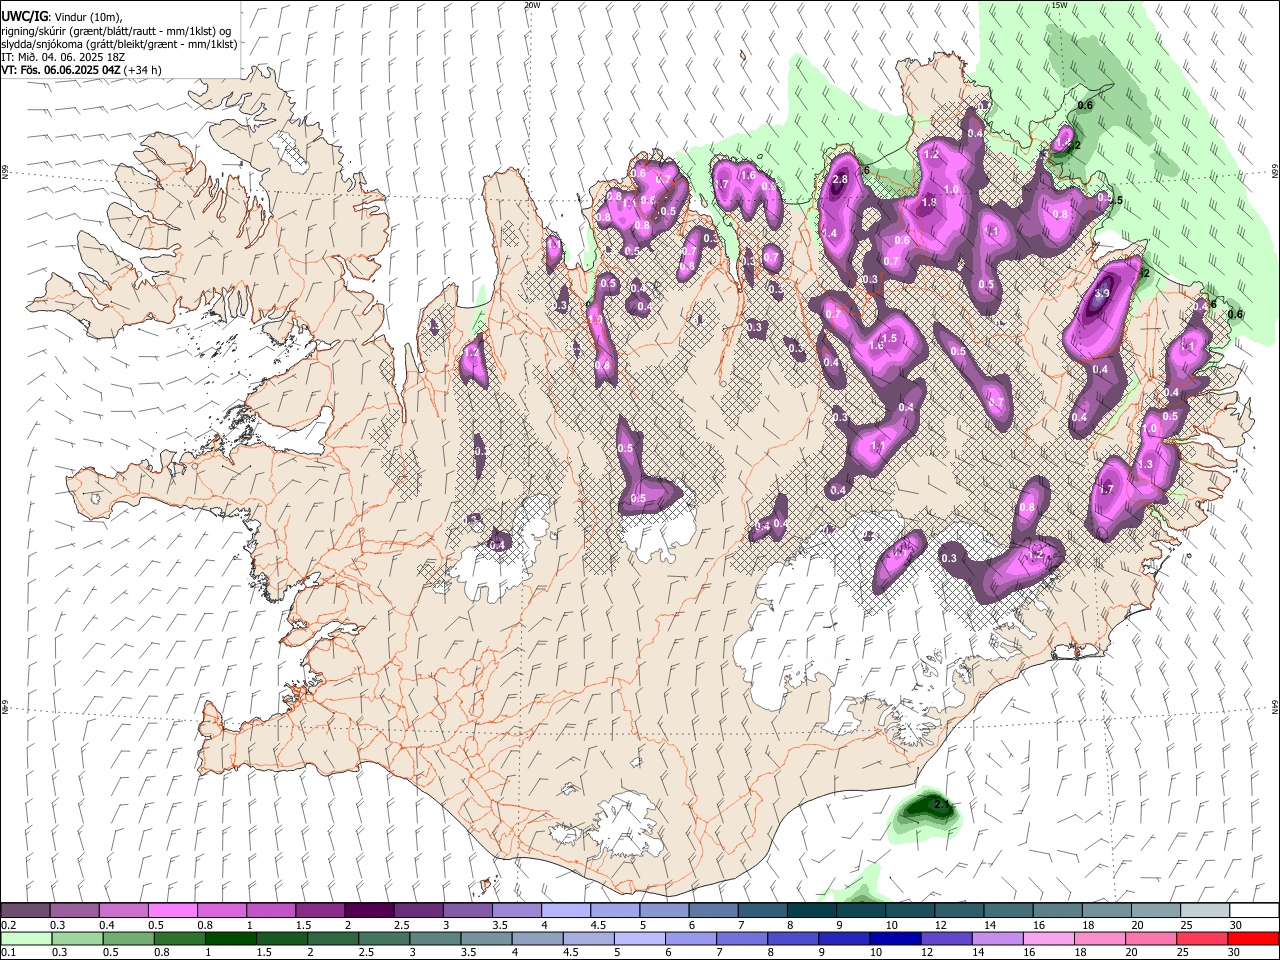Pick the bright pink swatch between 0.5 and 0.8, upper scale
1280x960 pixels.
(x=172, y=911)
